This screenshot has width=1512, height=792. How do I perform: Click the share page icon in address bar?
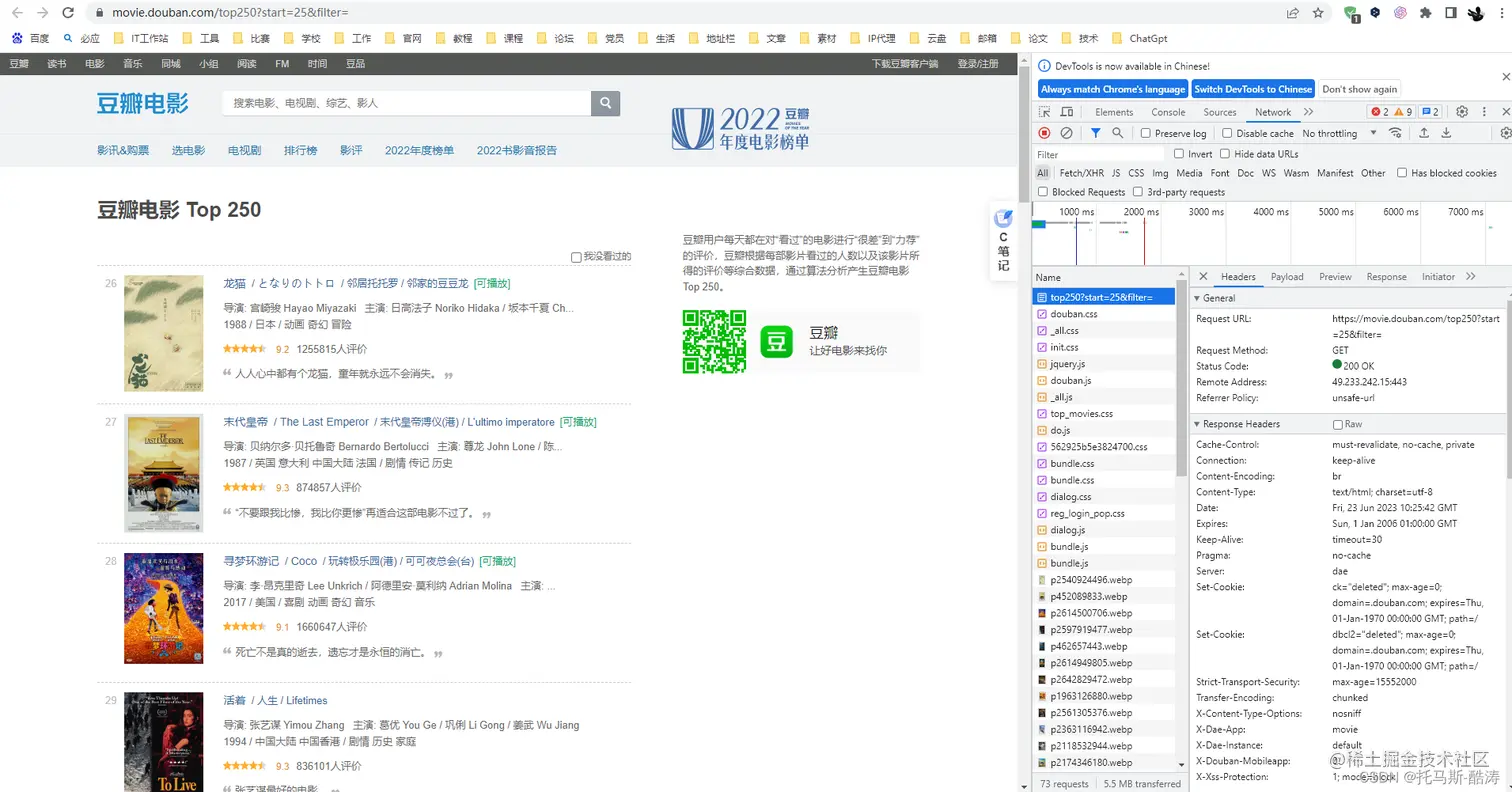1293,13
